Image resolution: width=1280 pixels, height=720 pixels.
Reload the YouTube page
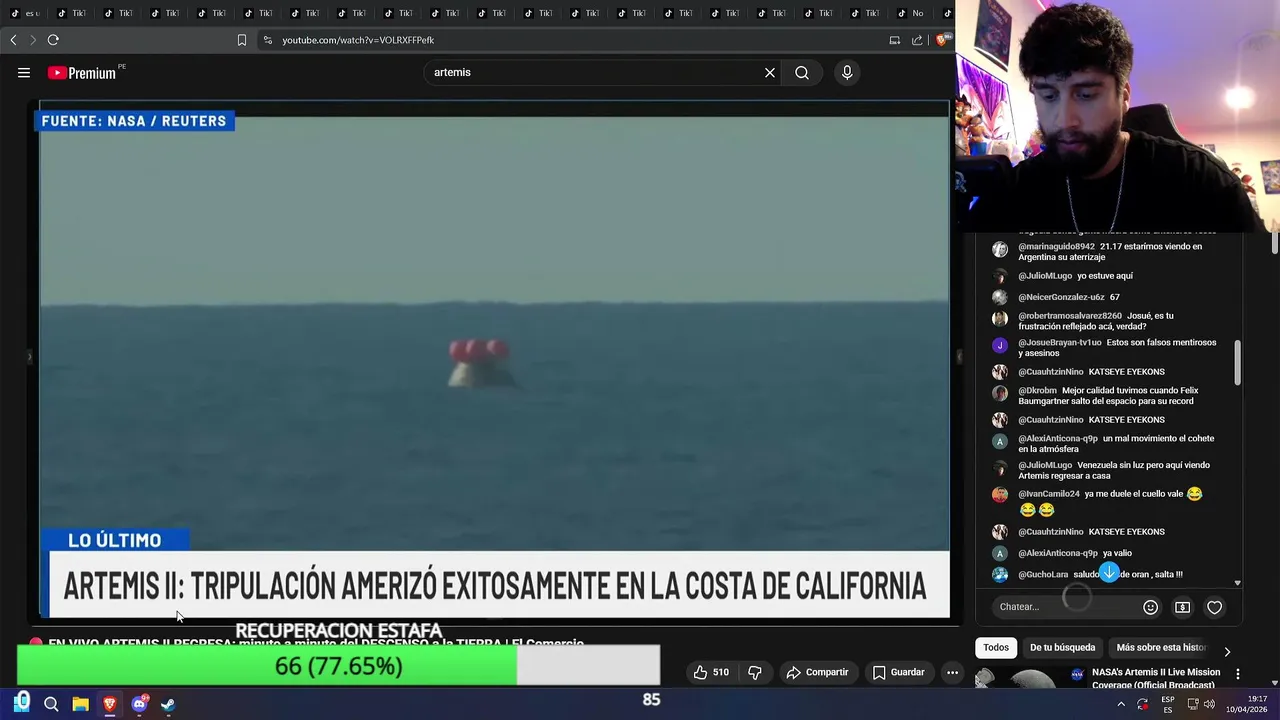point(53,40)
